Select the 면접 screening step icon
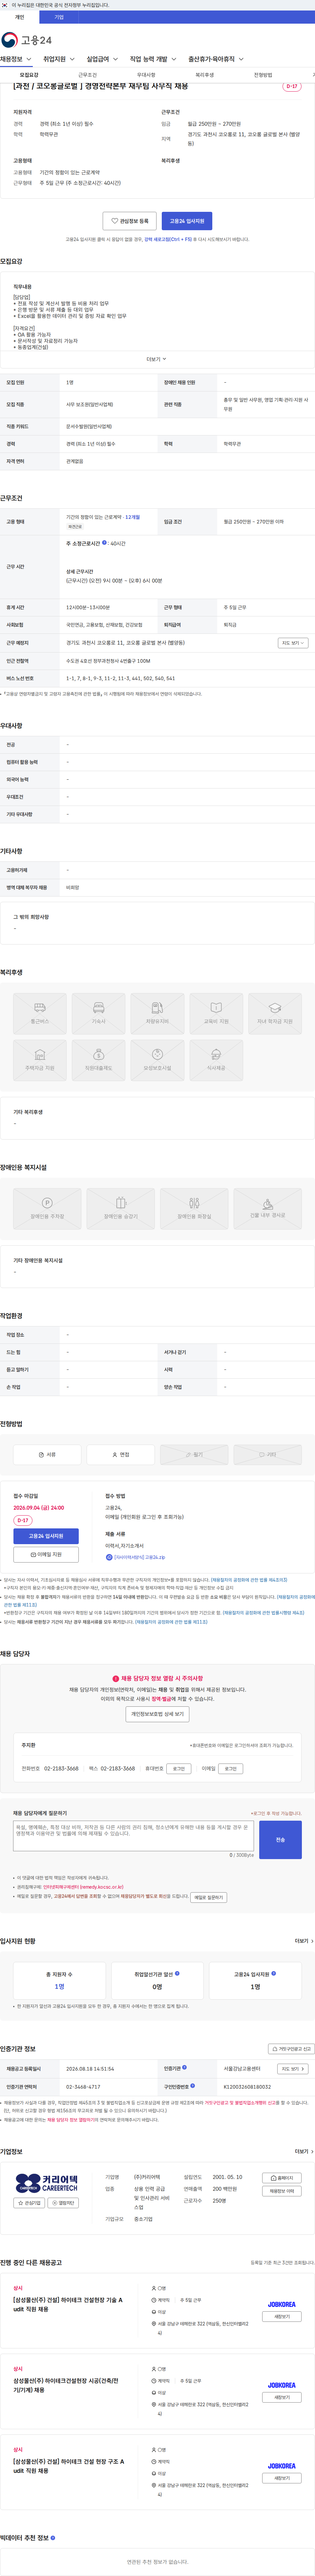Screen dimensions: 315x2576 (x=121, y=1455)
